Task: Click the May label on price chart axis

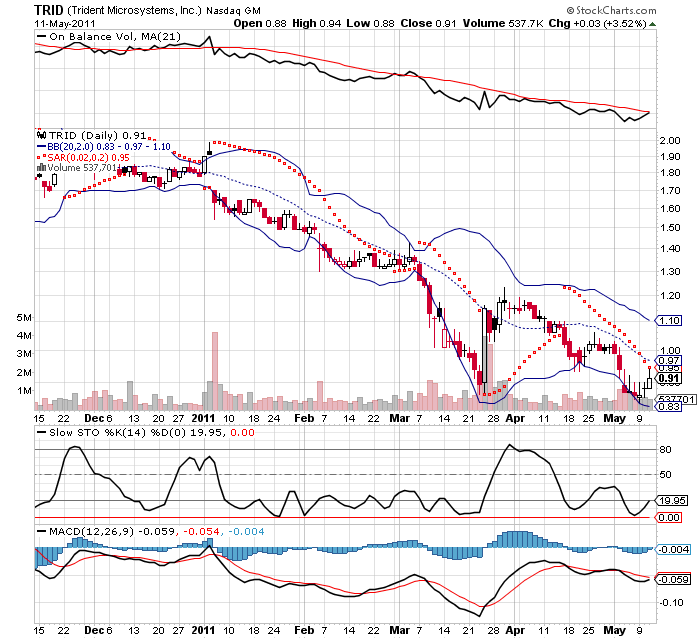Action: [614, 418]
